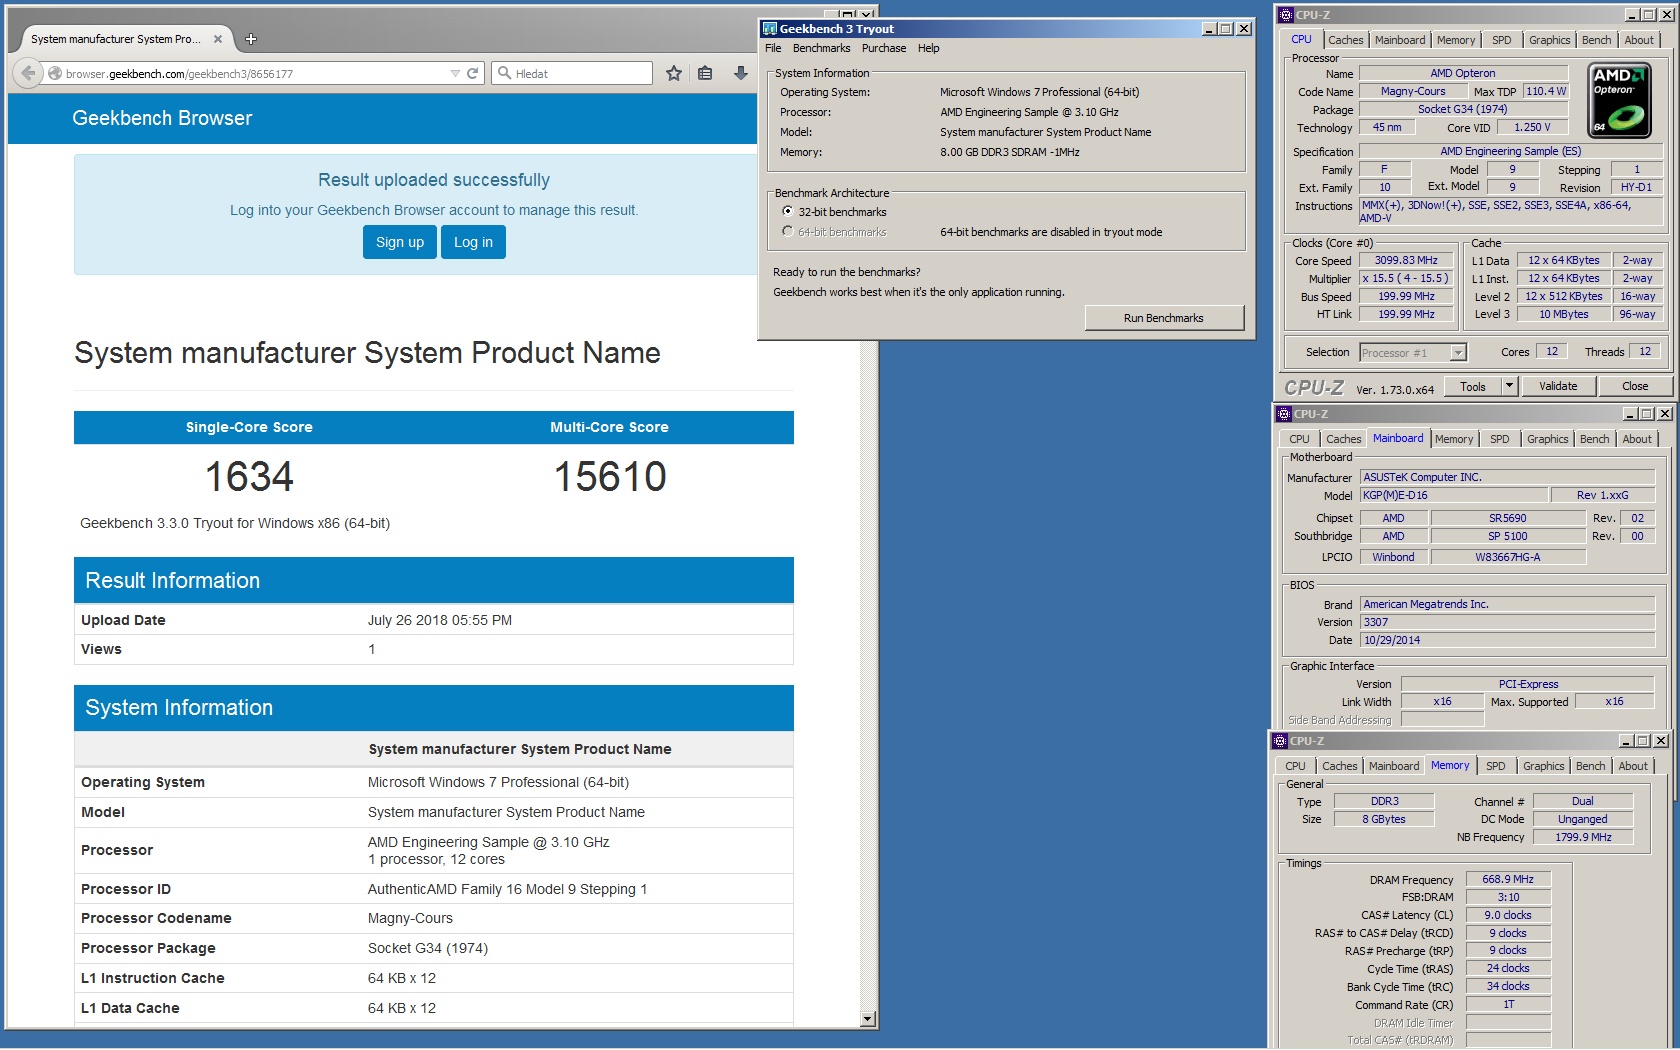The width and height of the screenshot is (1680, 1050).
Task: Minimize the top CPU-Z window
Action: [1632, 15]
